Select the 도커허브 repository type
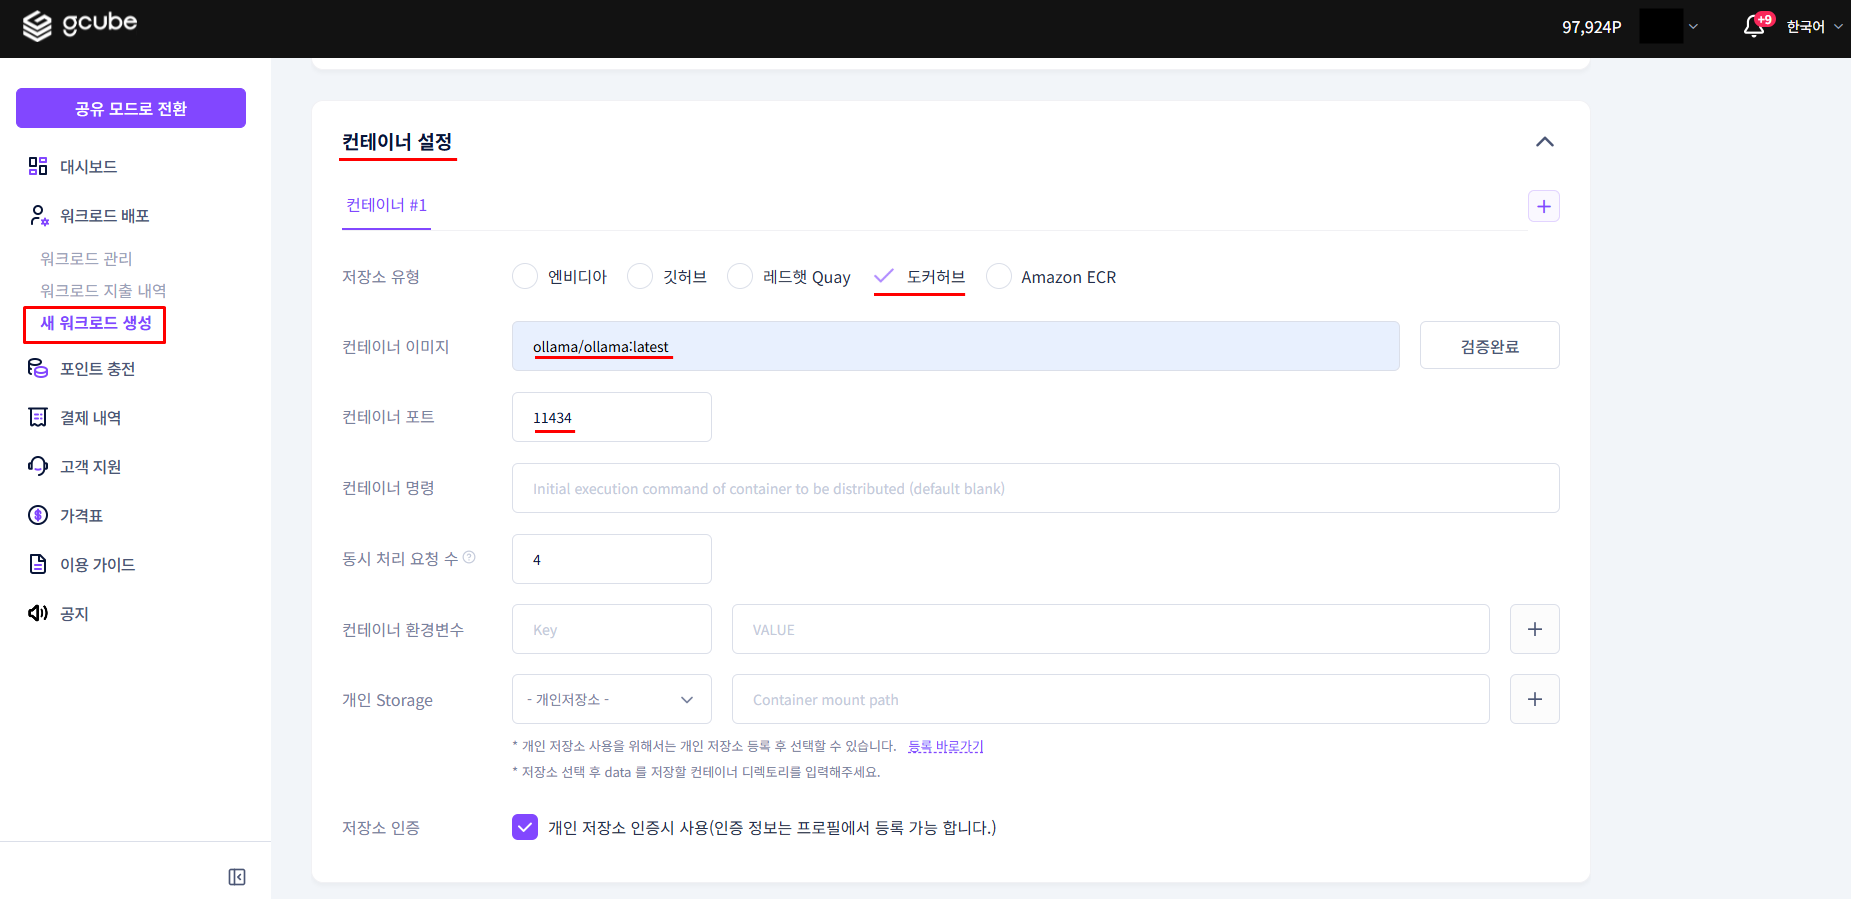The height and width of the screenshot is (899, 1851). click(x=884, y=276)
